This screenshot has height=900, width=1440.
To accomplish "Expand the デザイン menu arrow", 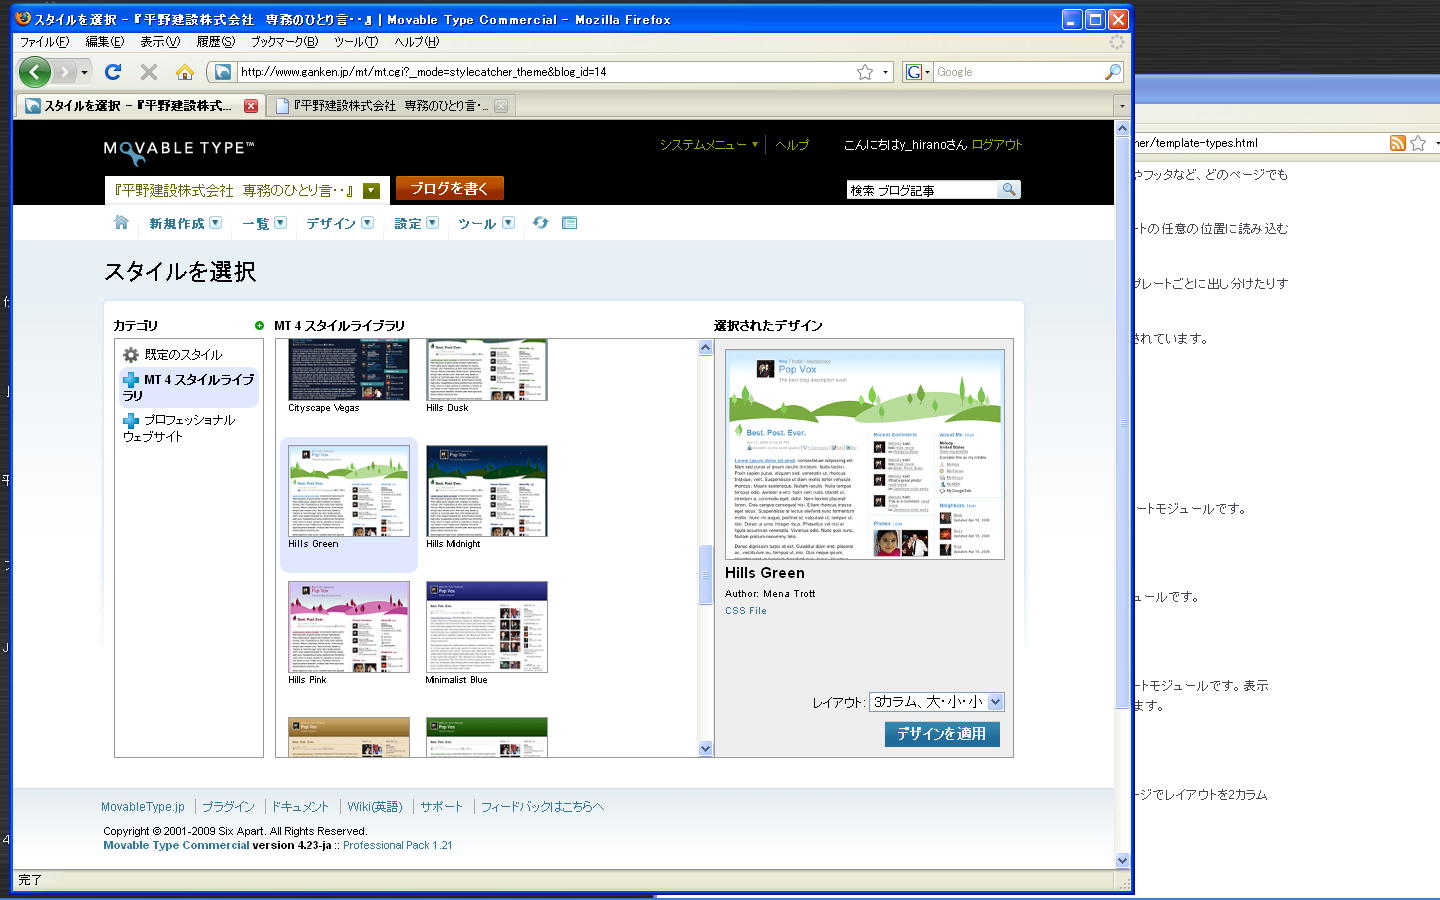I will coord(367,223).
